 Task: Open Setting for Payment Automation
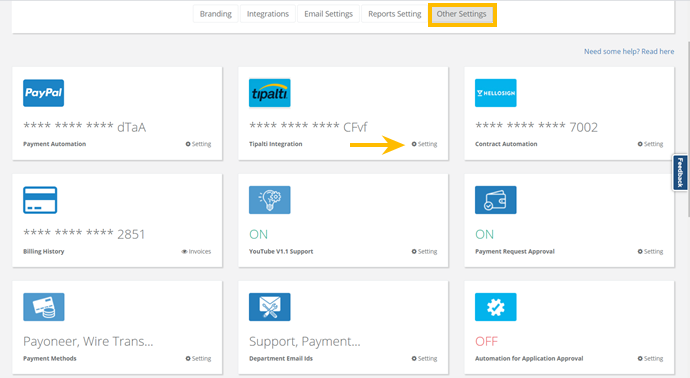[198, 144]
